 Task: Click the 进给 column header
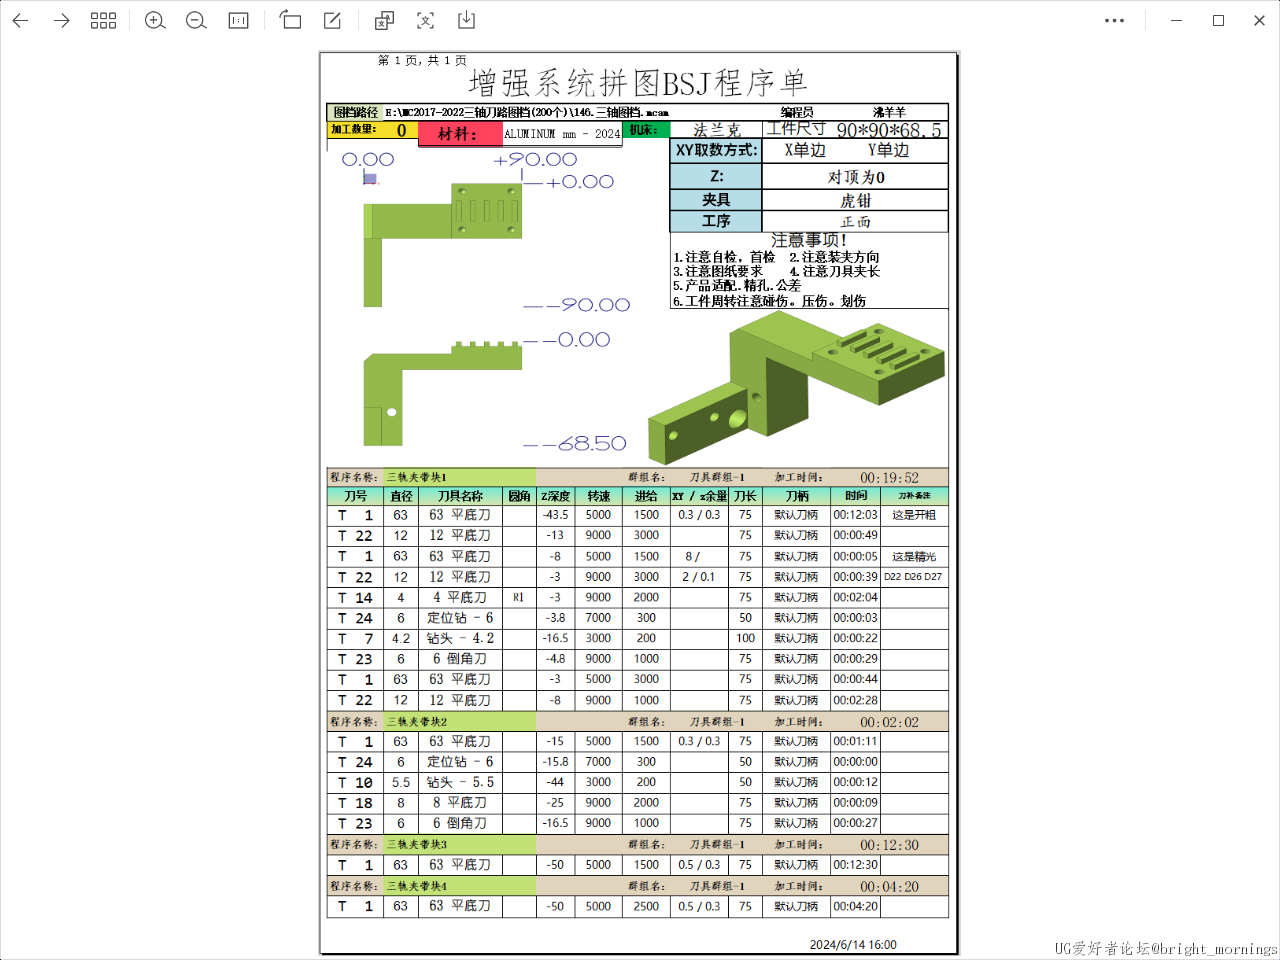pos(646,496)
